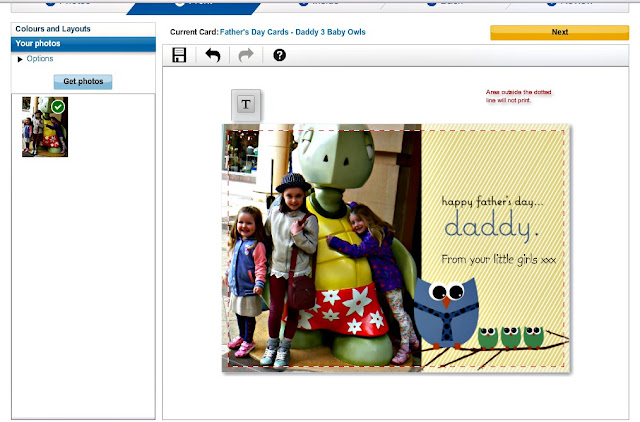Viewport: 640px width, 422px height.
Task: Open the Colours and Layouts tab
Action: (x=83, y=29)
